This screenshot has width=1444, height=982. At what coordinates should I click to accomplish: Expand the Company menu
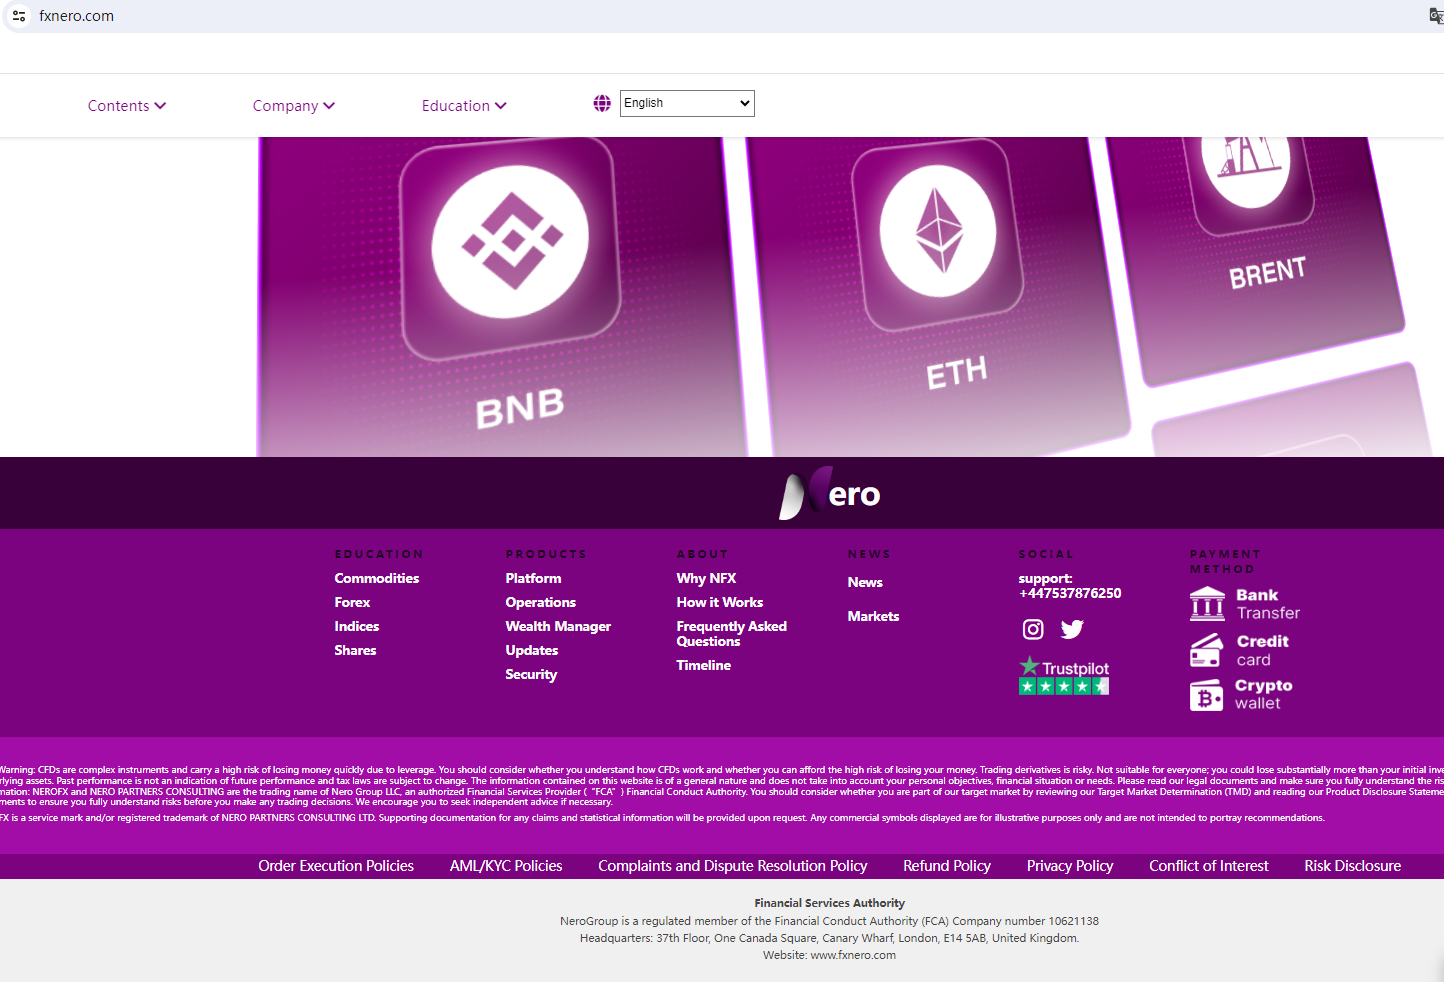pyautogui.click(x=294, y=106)
